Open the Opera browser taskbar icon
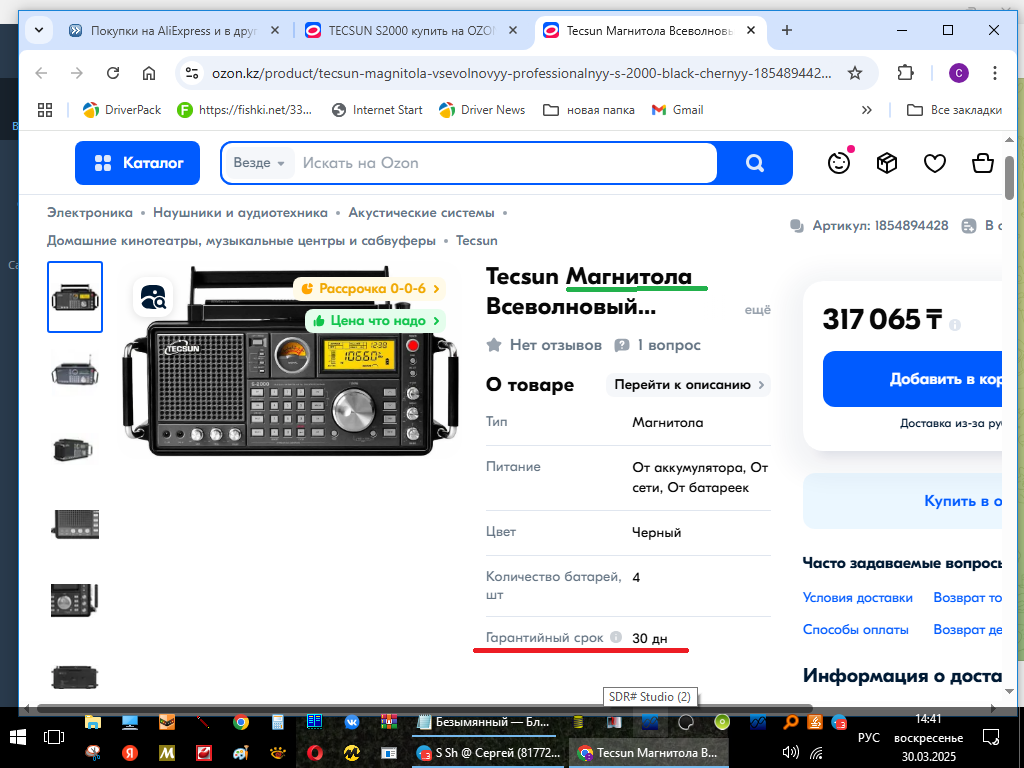 315,753
